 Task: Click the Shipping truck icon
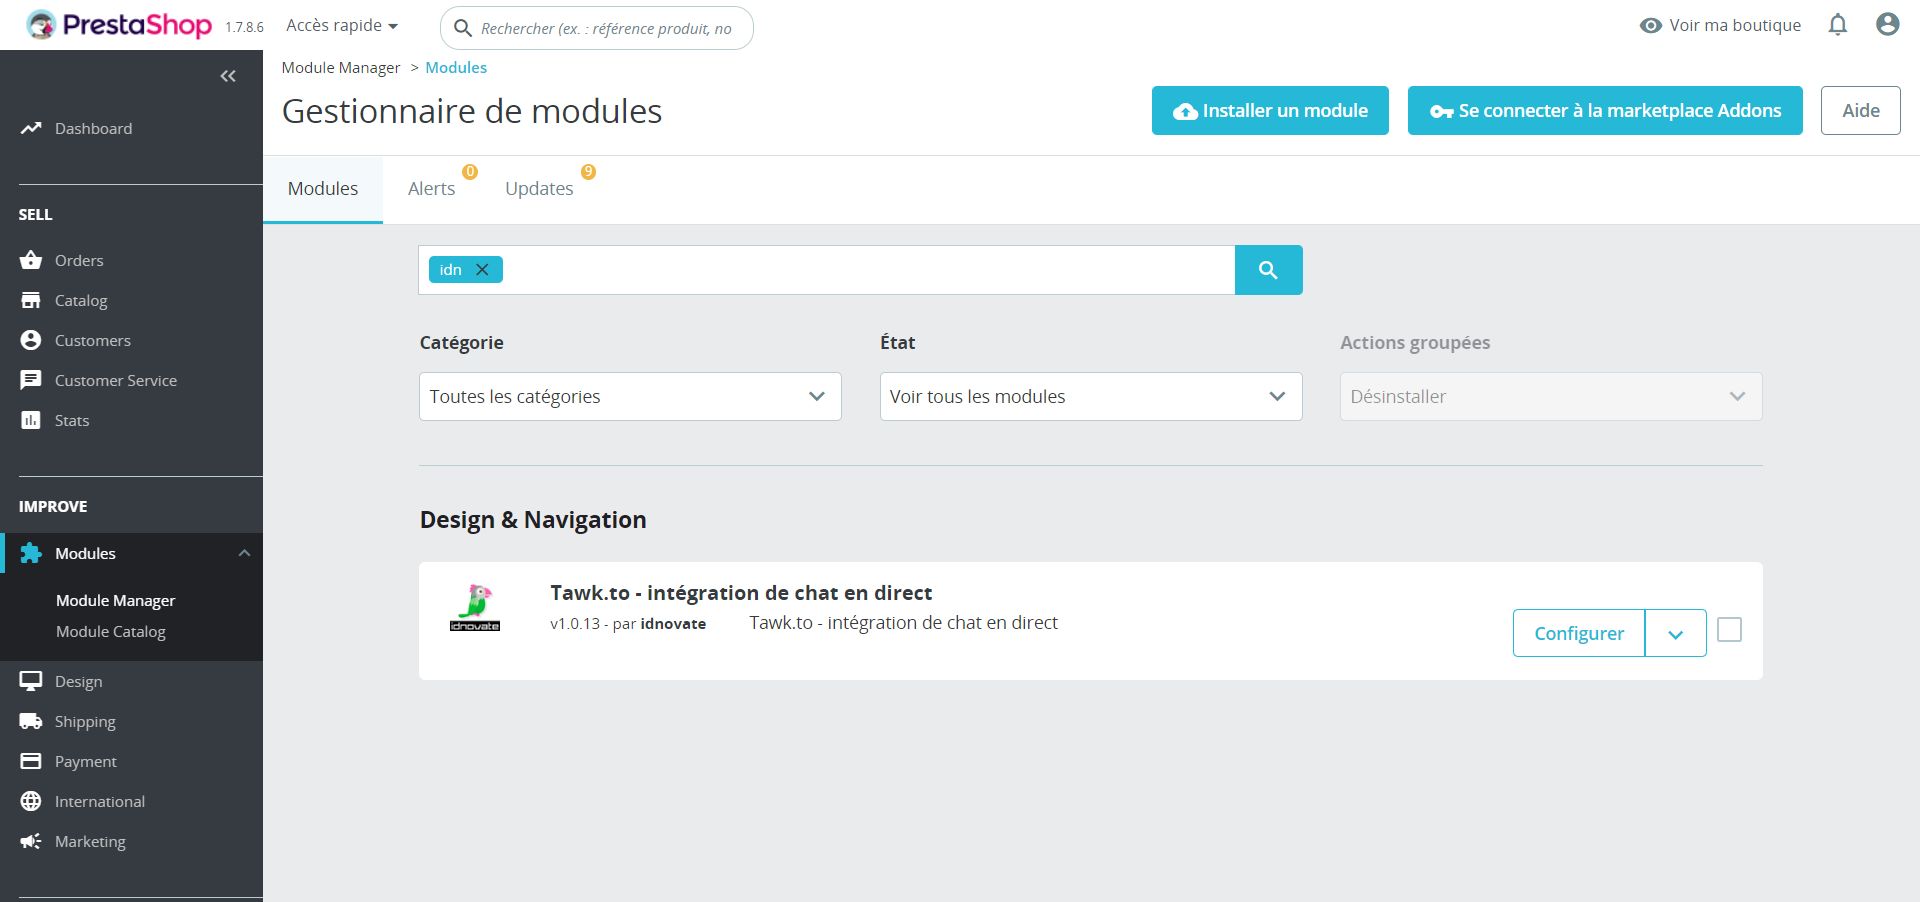coord(31,721)
